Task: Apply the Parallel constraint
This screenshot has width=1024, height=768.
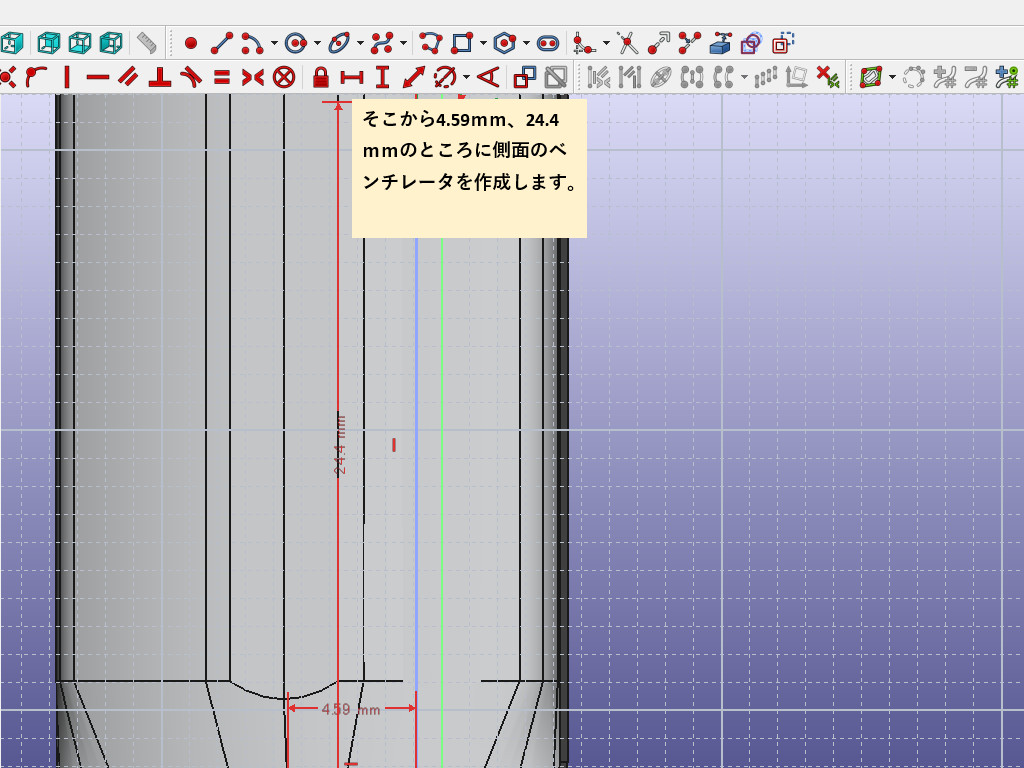Action: (x=128, y=76)
